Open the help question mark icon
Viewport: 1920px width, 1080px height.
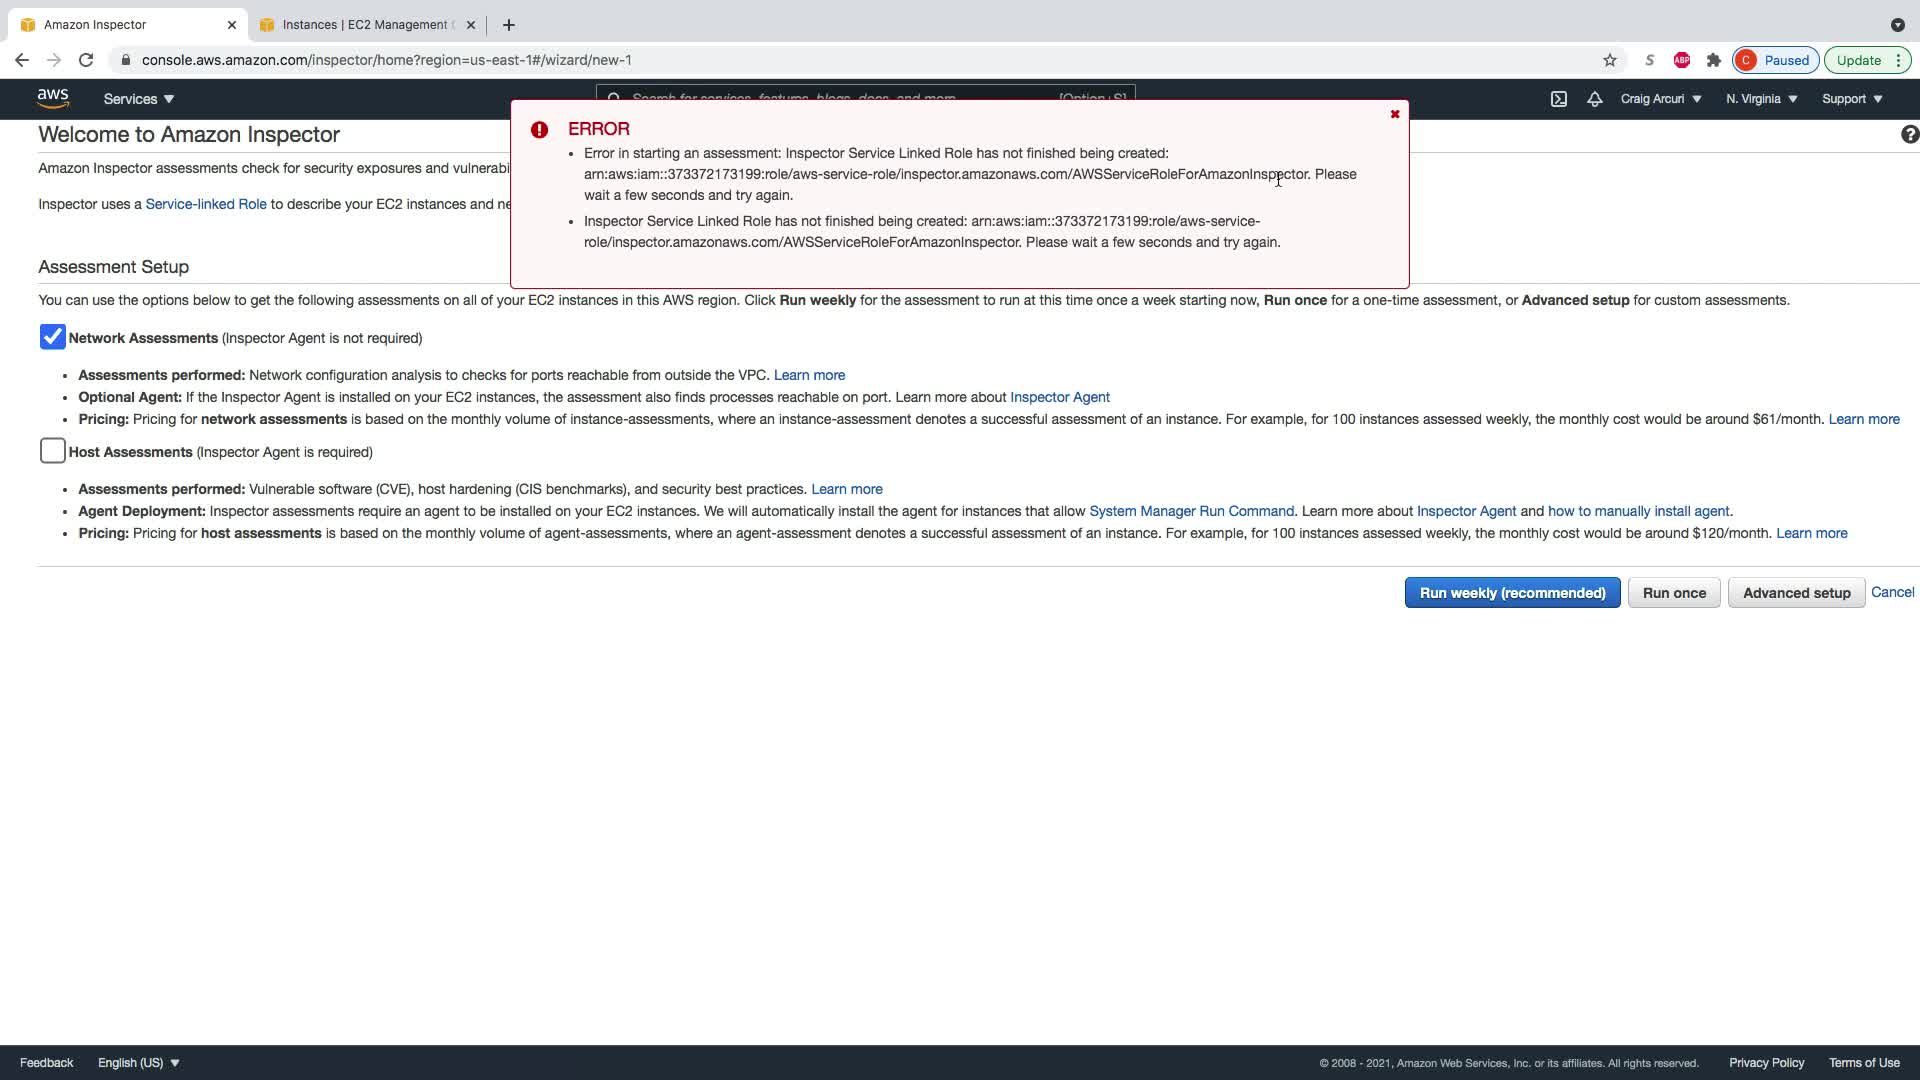click(x=1909, y=135)
